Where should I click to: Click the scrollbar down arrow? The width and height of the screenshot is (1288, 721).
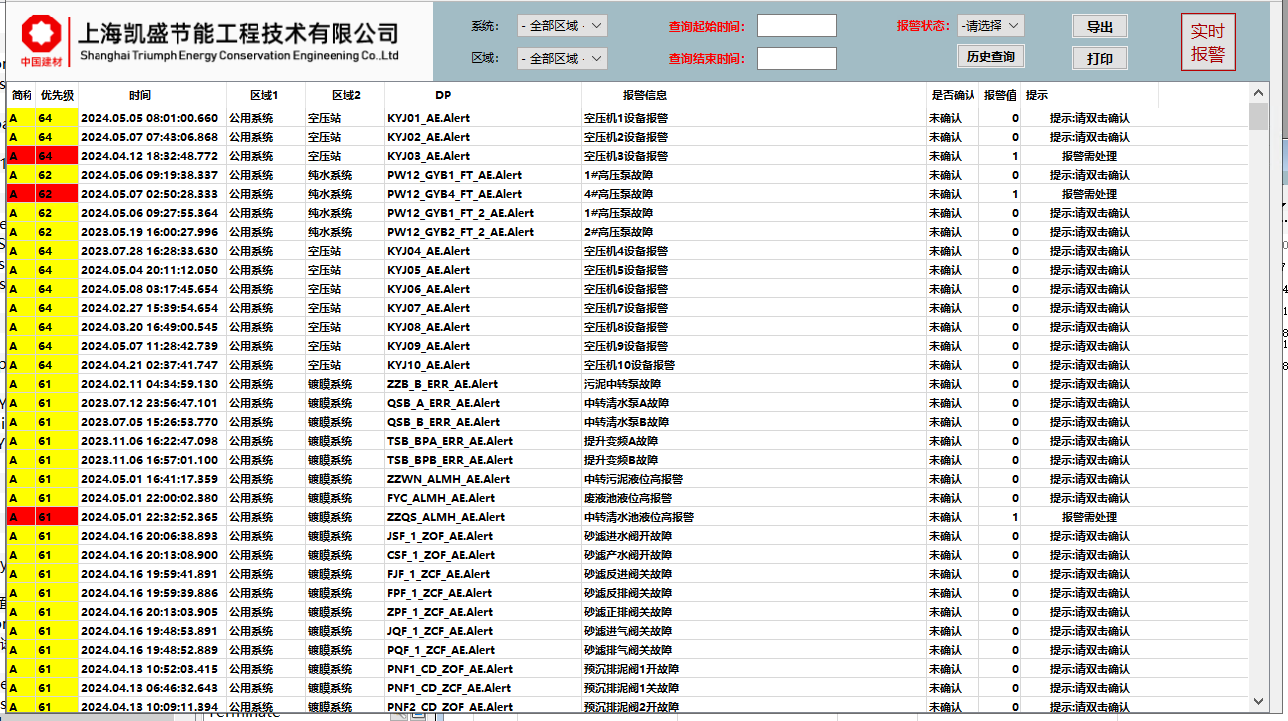pos(1258,703)
